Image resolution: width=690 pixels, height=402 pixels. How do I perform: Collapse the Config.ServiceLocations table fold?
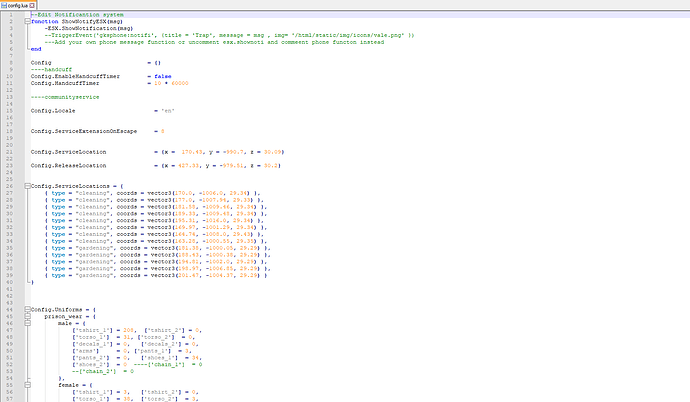(27, 185)
